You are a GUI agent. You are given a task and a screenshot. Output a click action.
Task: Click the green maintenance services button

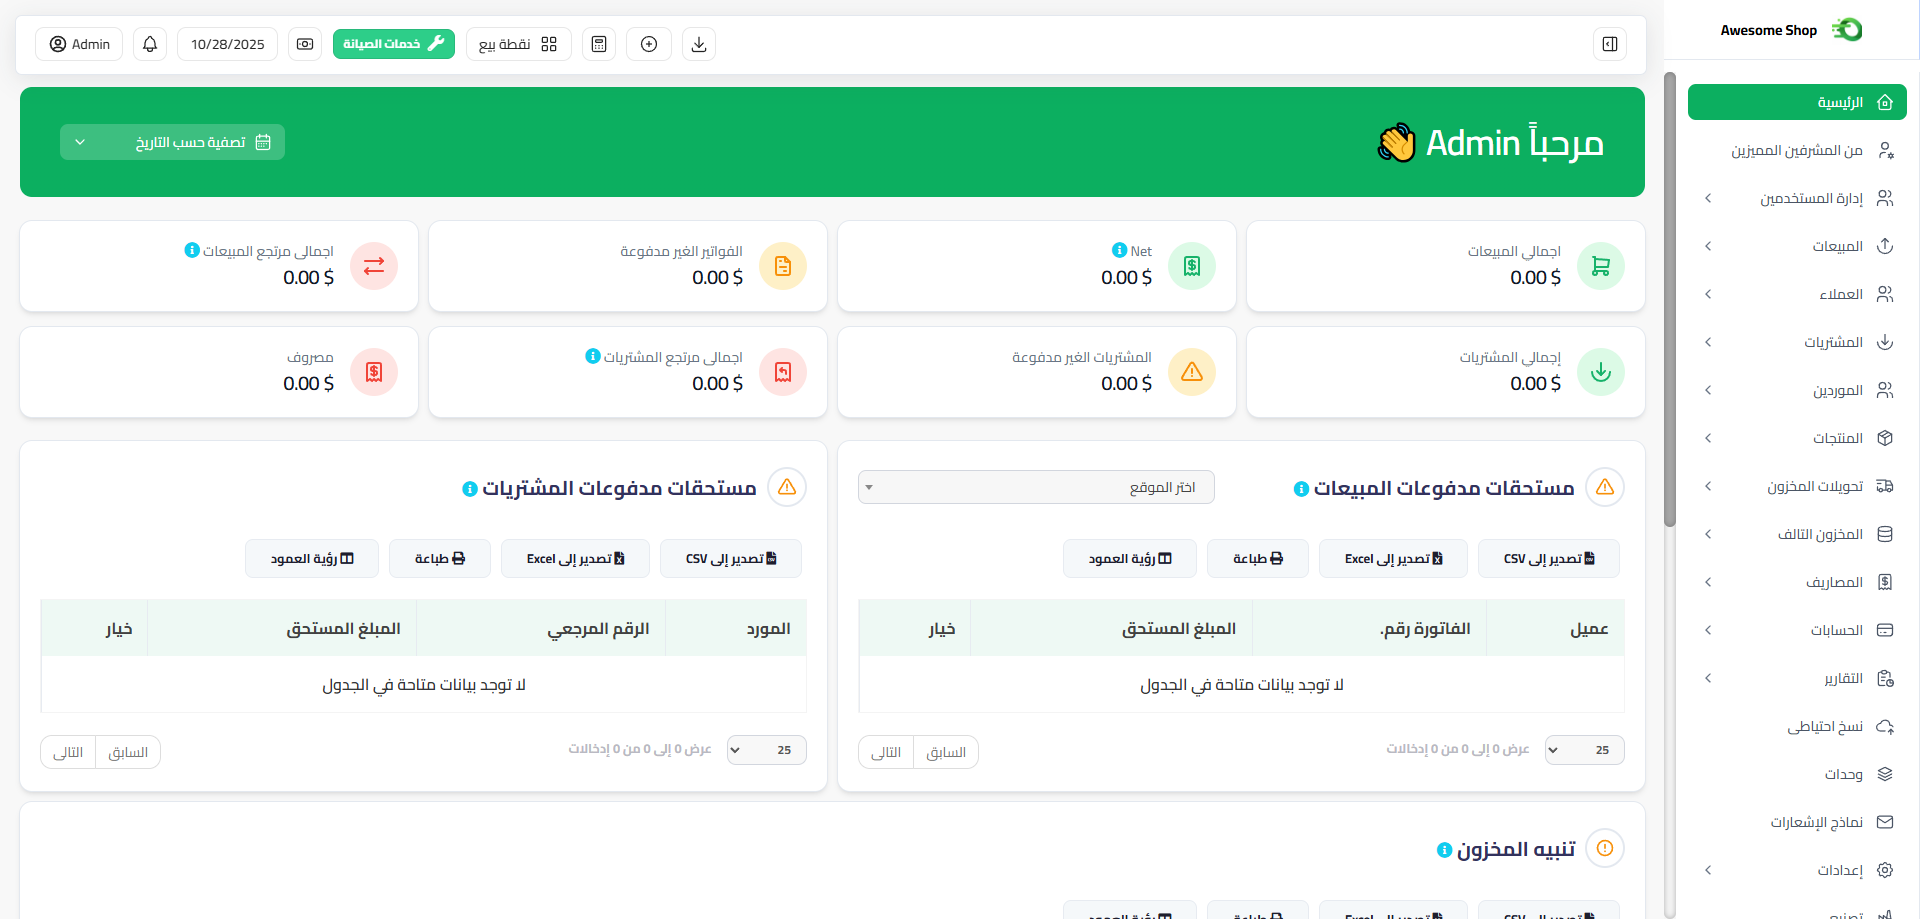click(393, 44)
